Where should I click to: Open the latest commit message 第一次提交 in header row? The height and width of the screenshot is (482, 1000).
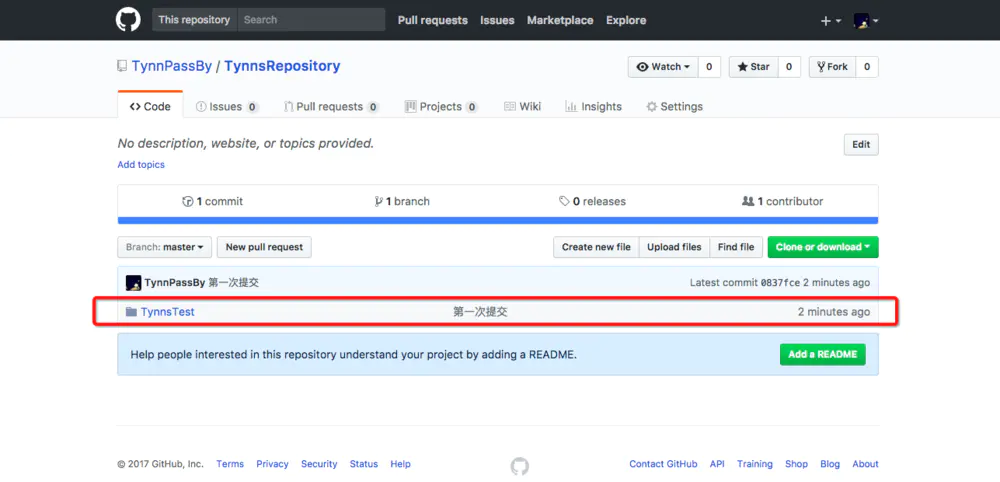coord(233,282)
